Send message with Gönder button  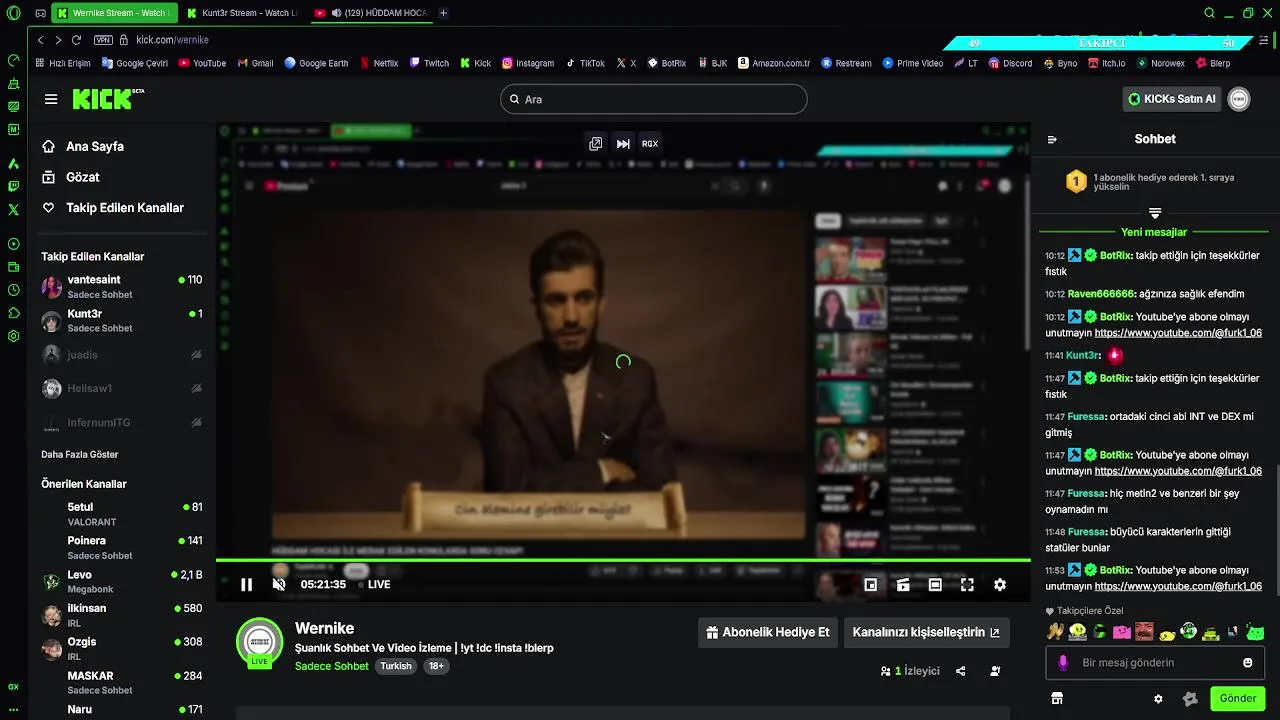[1238, 698]
